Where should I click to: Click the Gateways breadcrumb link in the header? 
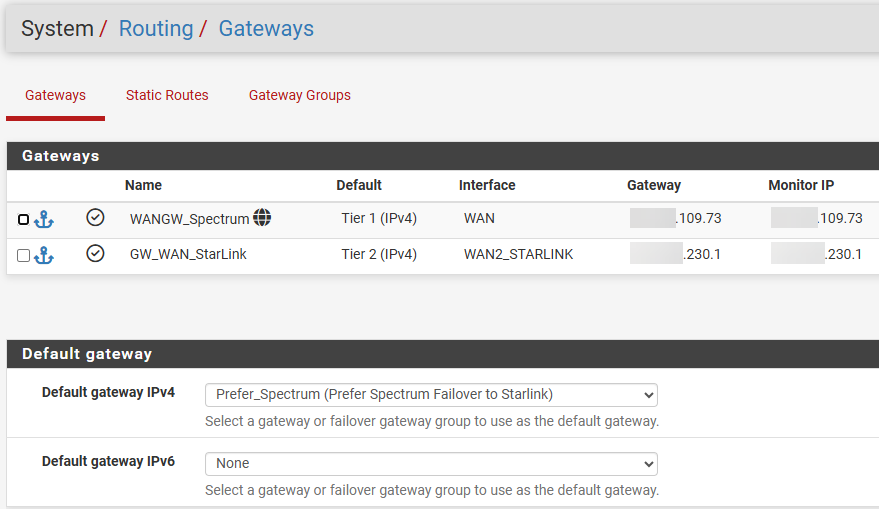[x=266, y=29]
